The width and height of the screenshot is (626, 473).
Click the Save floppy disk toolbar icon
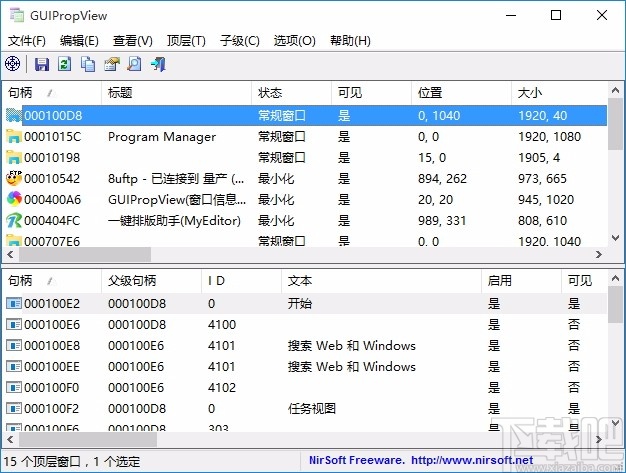(x=42, y=64)
